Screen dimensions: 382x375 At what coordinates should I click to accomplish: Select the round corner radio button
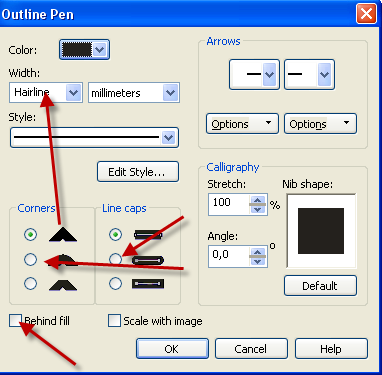(x=30, y=259)
